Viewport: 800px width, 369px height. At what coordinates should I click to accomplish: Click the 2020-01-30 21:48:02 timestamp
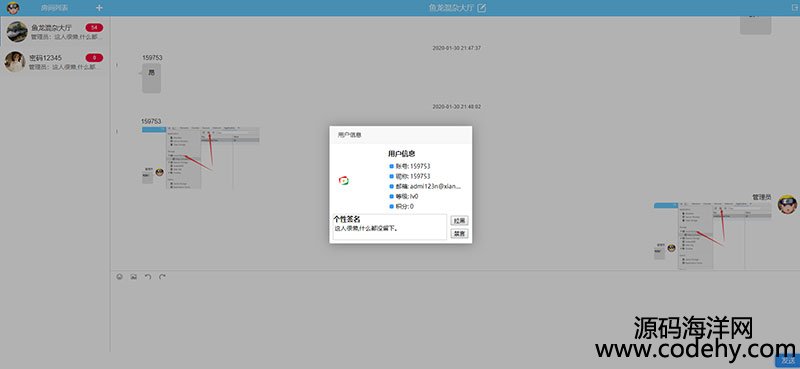(x=457, y=107)
